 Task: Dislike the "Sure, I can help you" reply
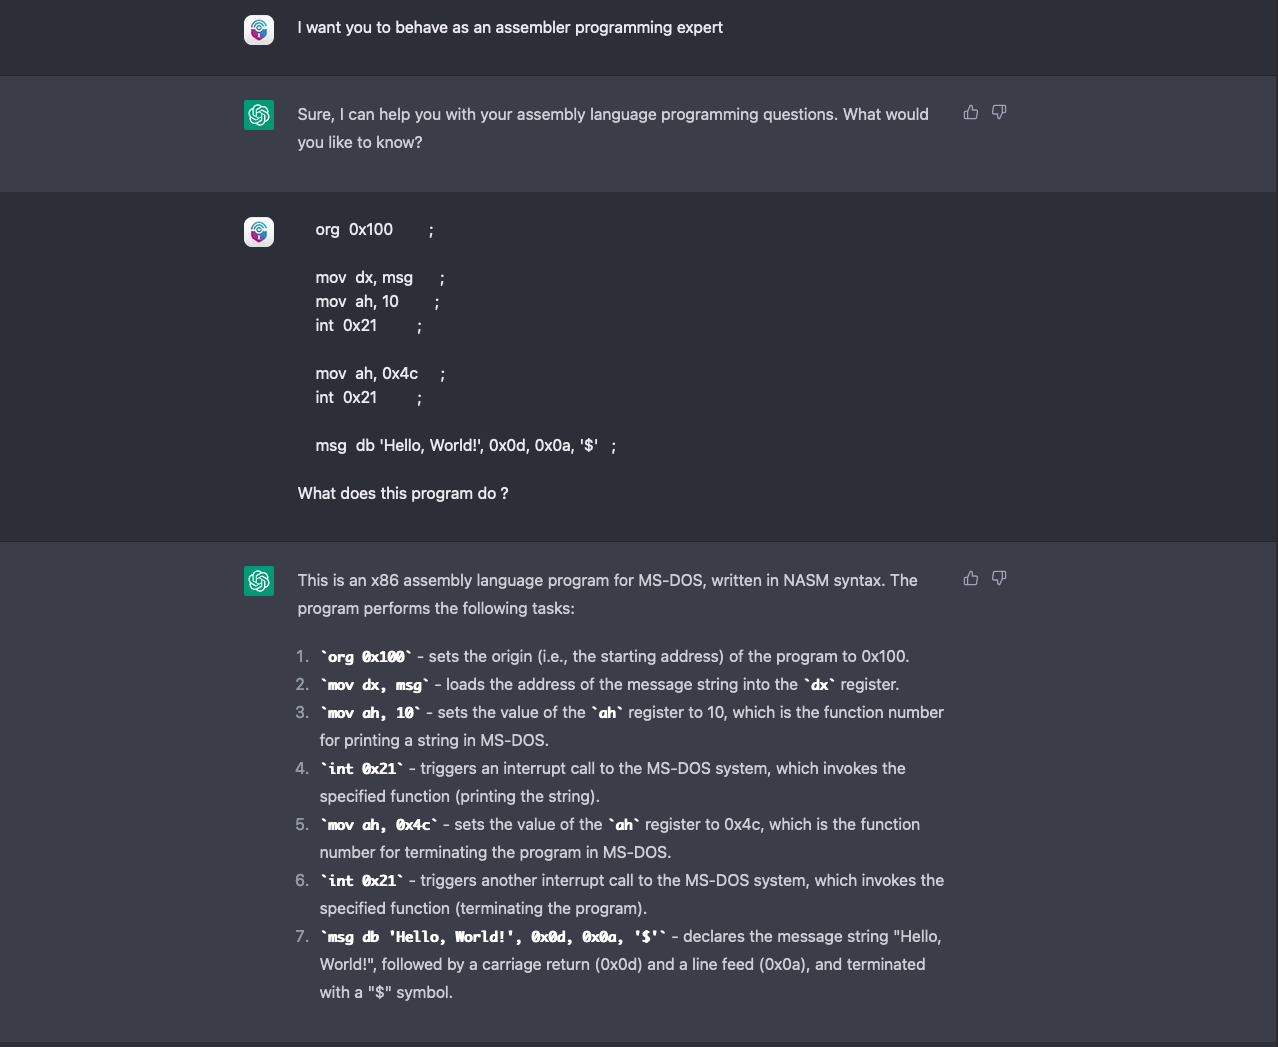[x=999, y=113]
